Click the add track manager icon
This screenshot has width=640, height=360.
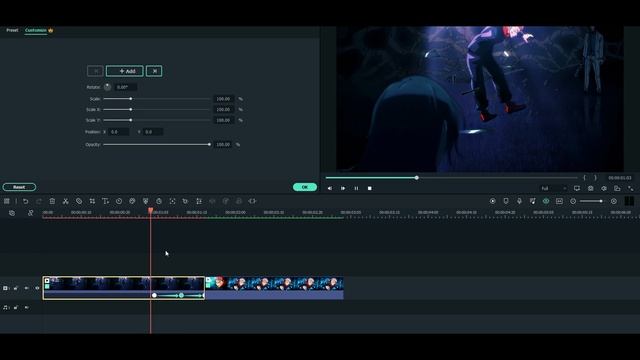click(x=12, y=213)
